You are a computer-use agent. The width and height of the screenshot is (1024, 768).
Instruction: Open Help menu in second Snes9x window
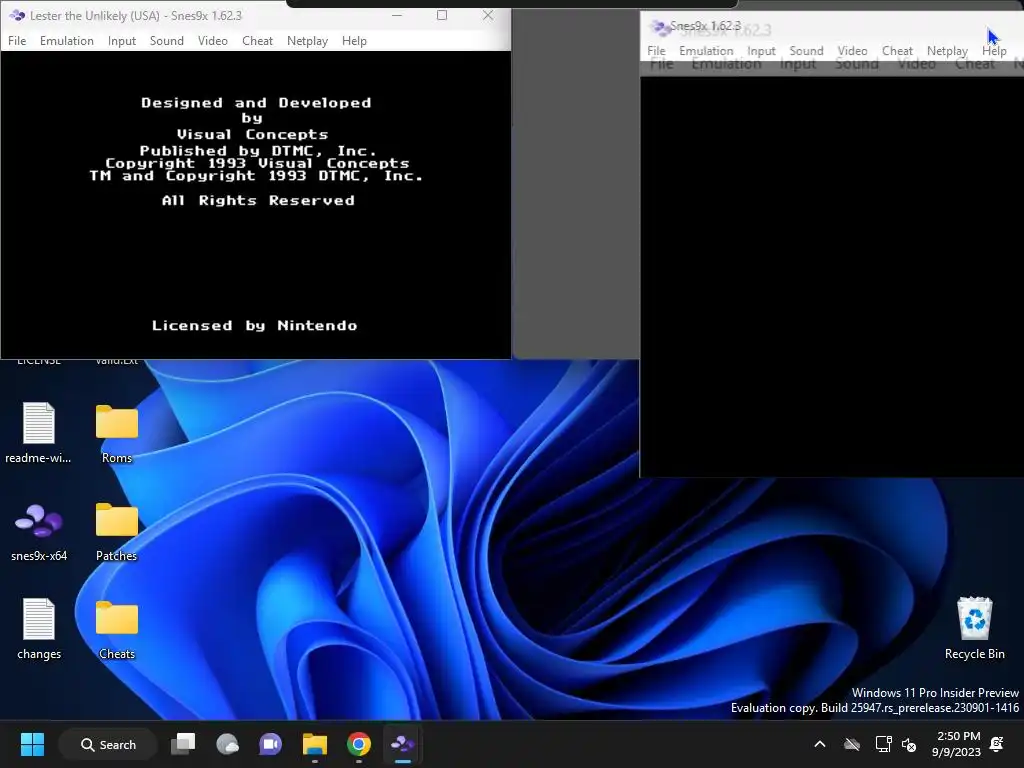(994, 51)
